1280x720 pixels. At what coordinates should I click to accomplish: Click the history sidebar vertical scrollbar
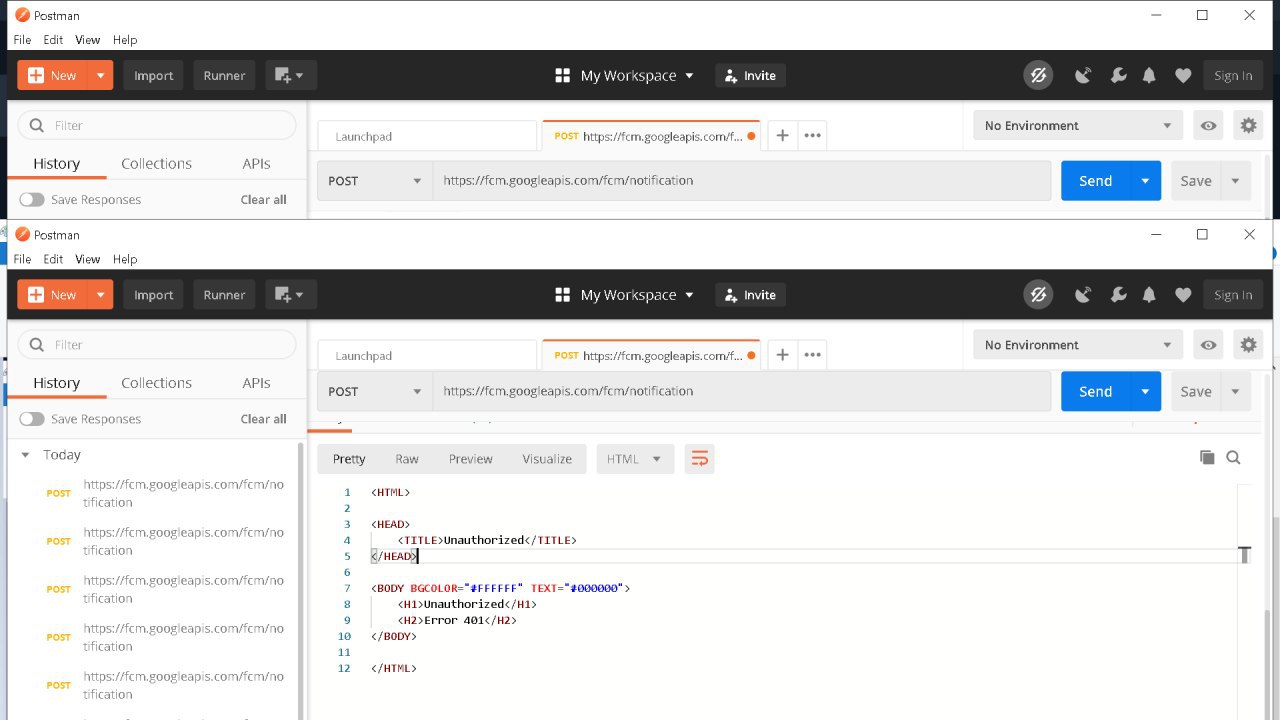(301, 580)
